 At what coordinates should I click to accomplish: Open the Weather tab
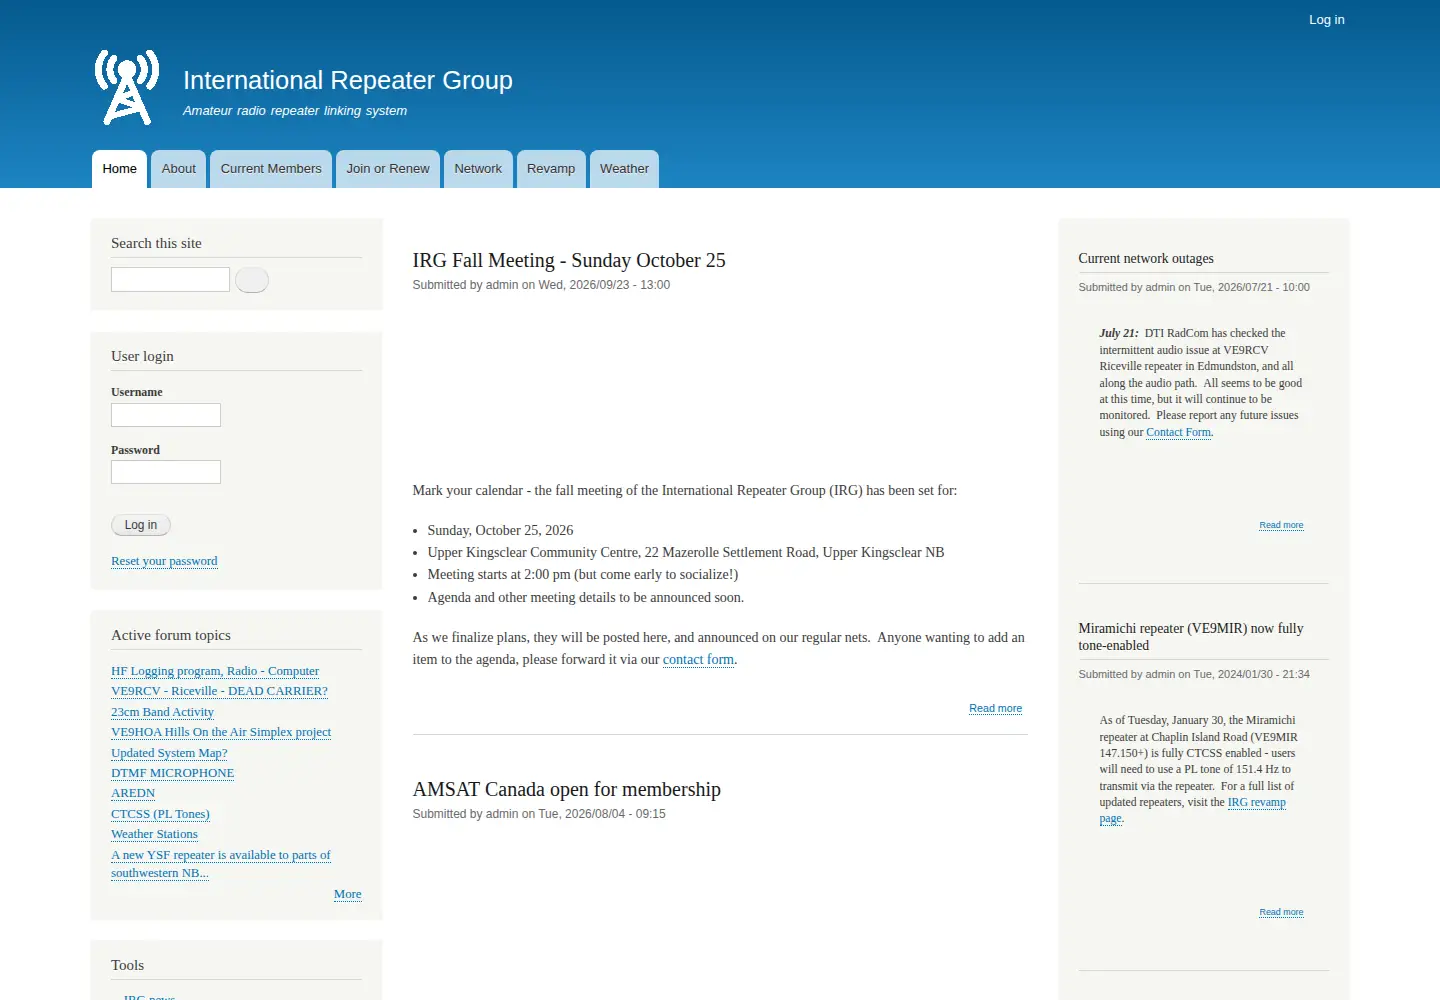624,169
